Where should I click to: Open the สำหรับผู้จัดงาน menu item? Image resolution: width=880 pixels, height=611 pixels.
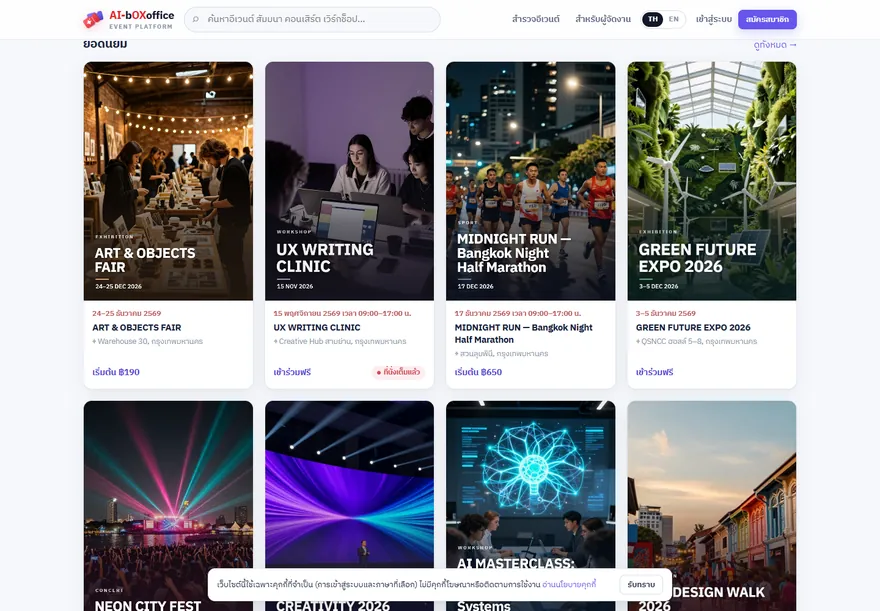point(603,19)
